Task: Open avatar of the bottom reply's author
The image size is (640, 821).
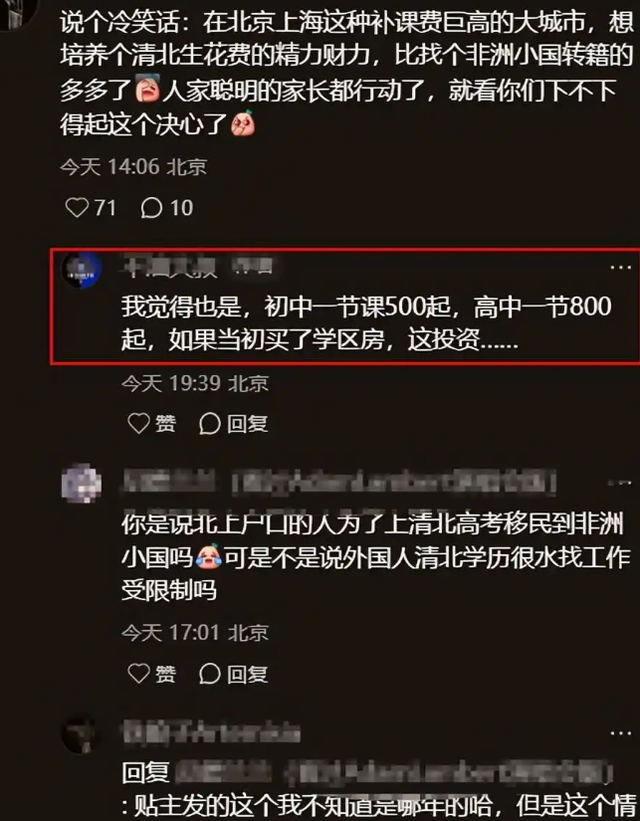Action: click(x=82, y=734)
